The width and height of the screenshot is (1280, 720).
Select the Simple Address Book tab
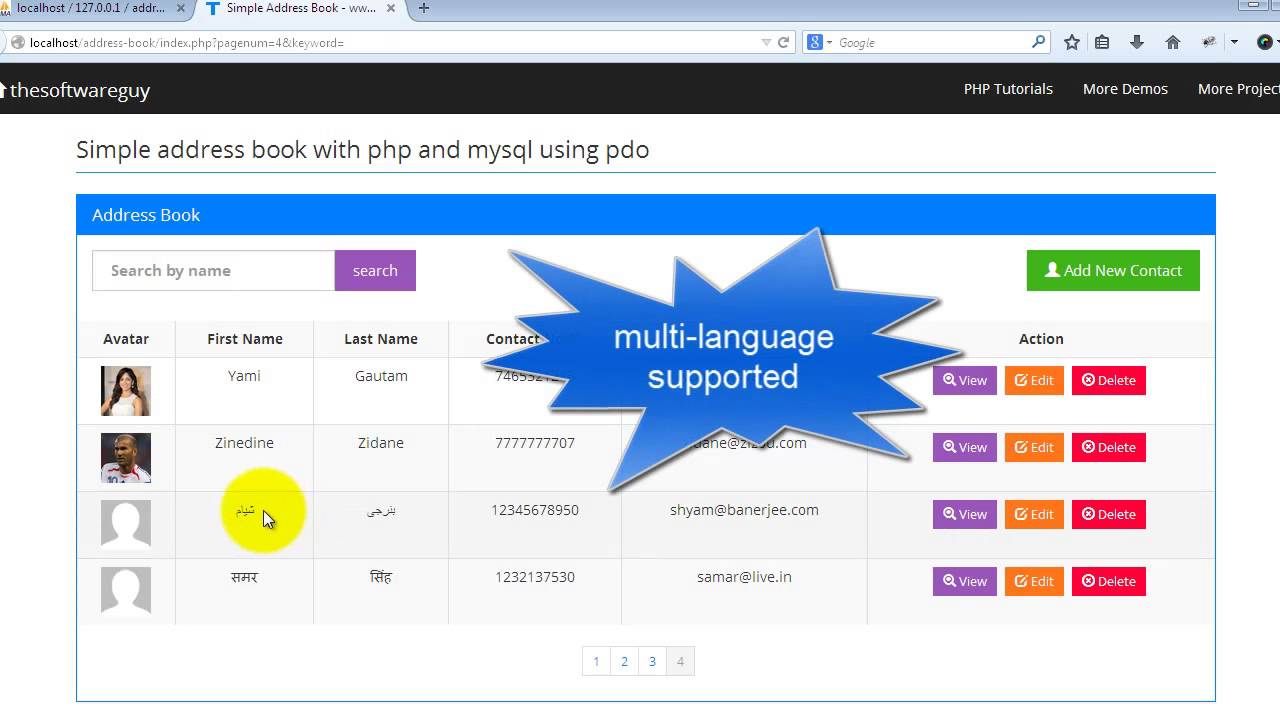point(300,8)
